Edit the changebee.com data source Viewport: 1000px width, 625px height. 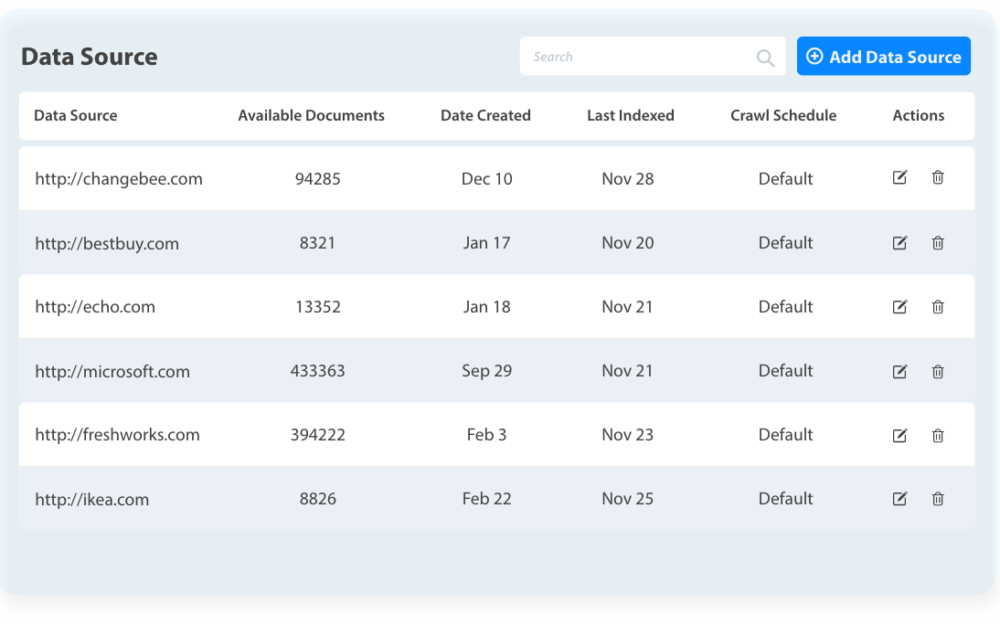click(x=899, y=177)
